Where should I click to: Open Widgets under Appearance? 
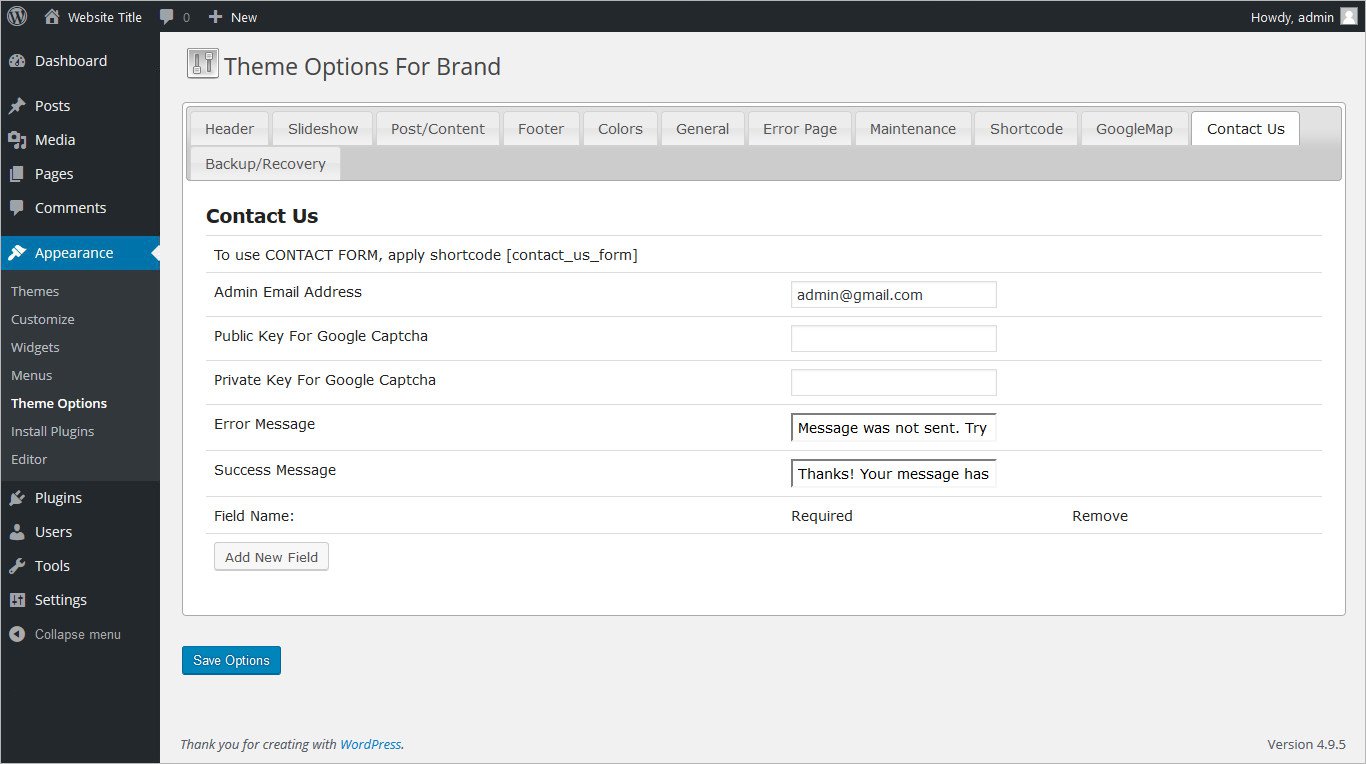[x=35, y=347]
